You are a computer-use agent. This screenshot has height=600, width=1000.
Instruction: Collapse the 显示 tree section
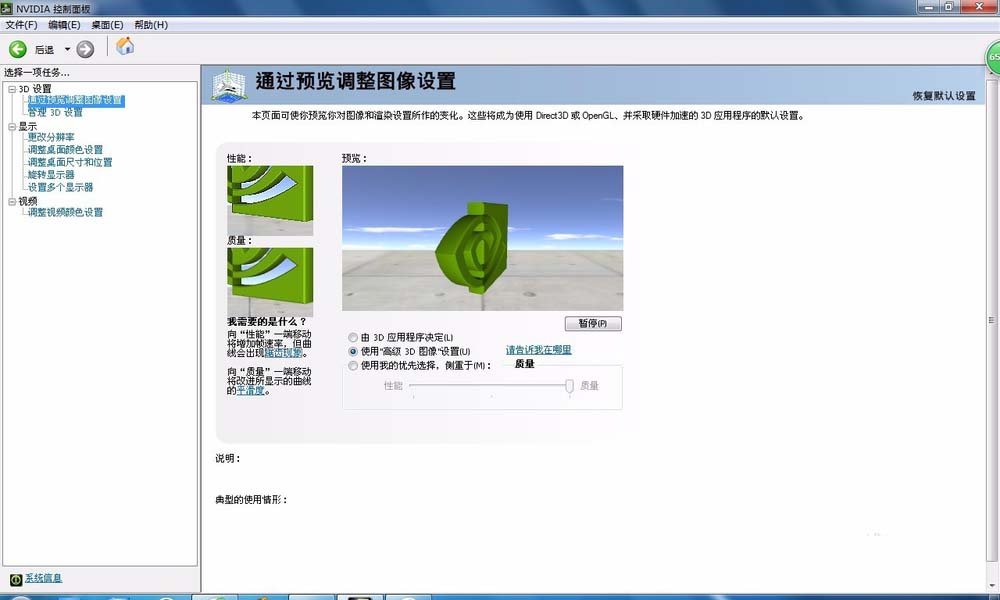tap(11, 127)
